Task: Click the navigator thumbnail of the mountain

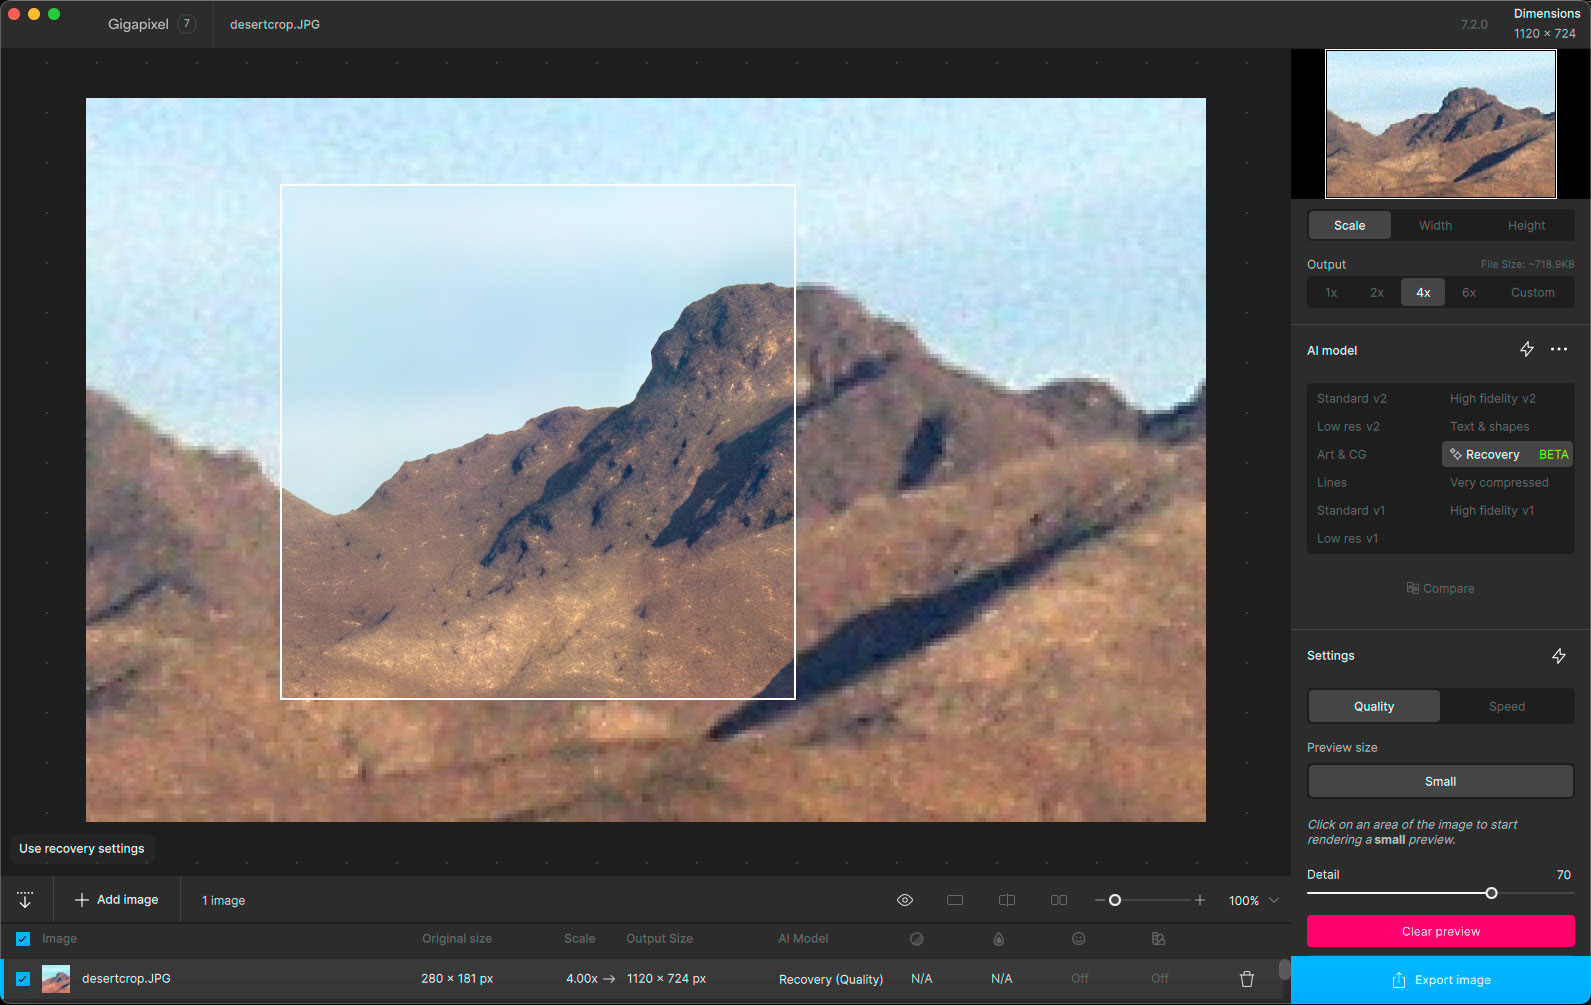Action: [x=1440, y=124]
